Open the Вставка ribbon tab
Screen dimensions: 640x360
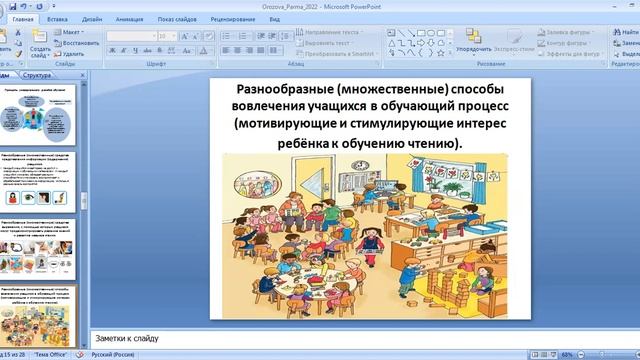pyautogui.click(x=57, y=19)
